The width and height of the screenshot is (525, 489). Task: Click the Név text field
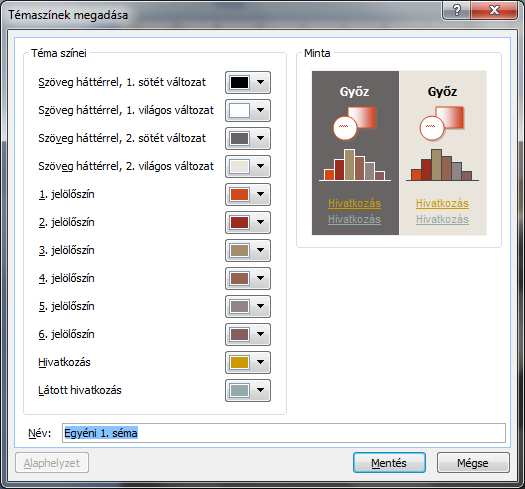(284, 433)
